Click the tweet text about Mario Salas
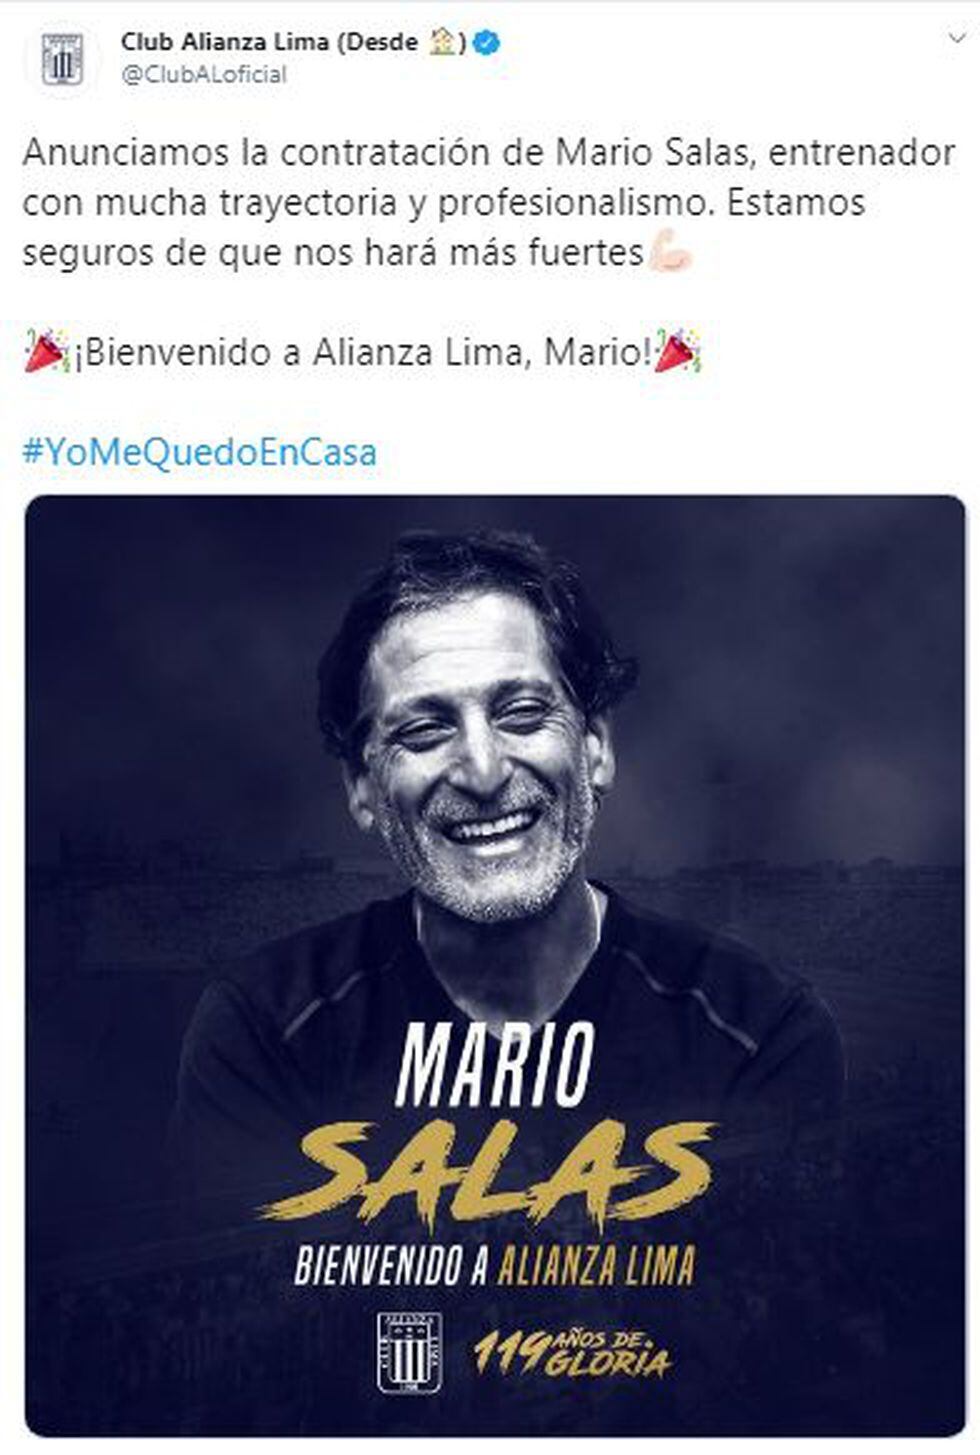 point(489,203)
